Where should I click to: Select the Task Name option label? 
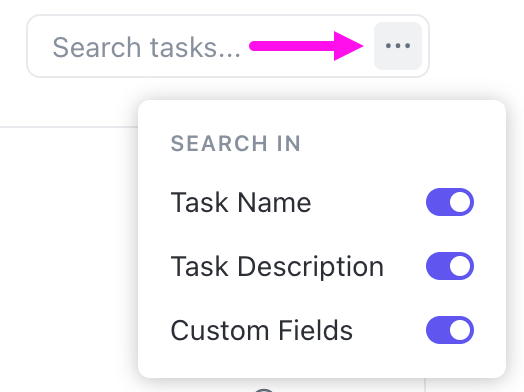(241, 202)
